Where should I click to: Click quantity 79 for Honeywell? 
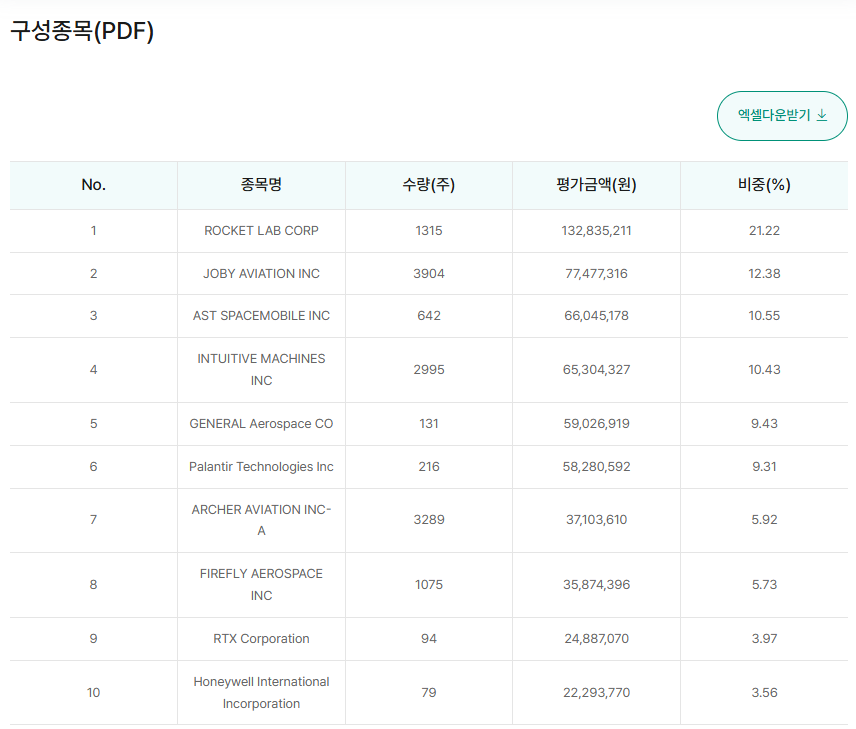tap(429, 693)
